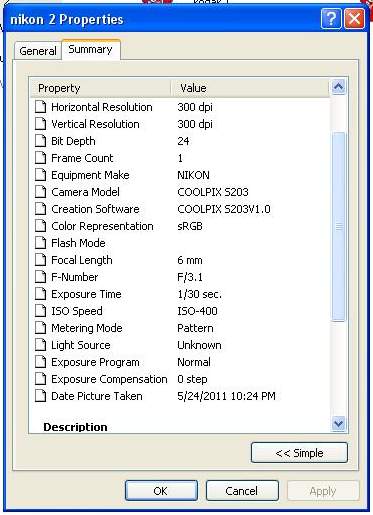Click the scroll down arrow of property list
373x515 pixels.
click(x=338, y=424)
